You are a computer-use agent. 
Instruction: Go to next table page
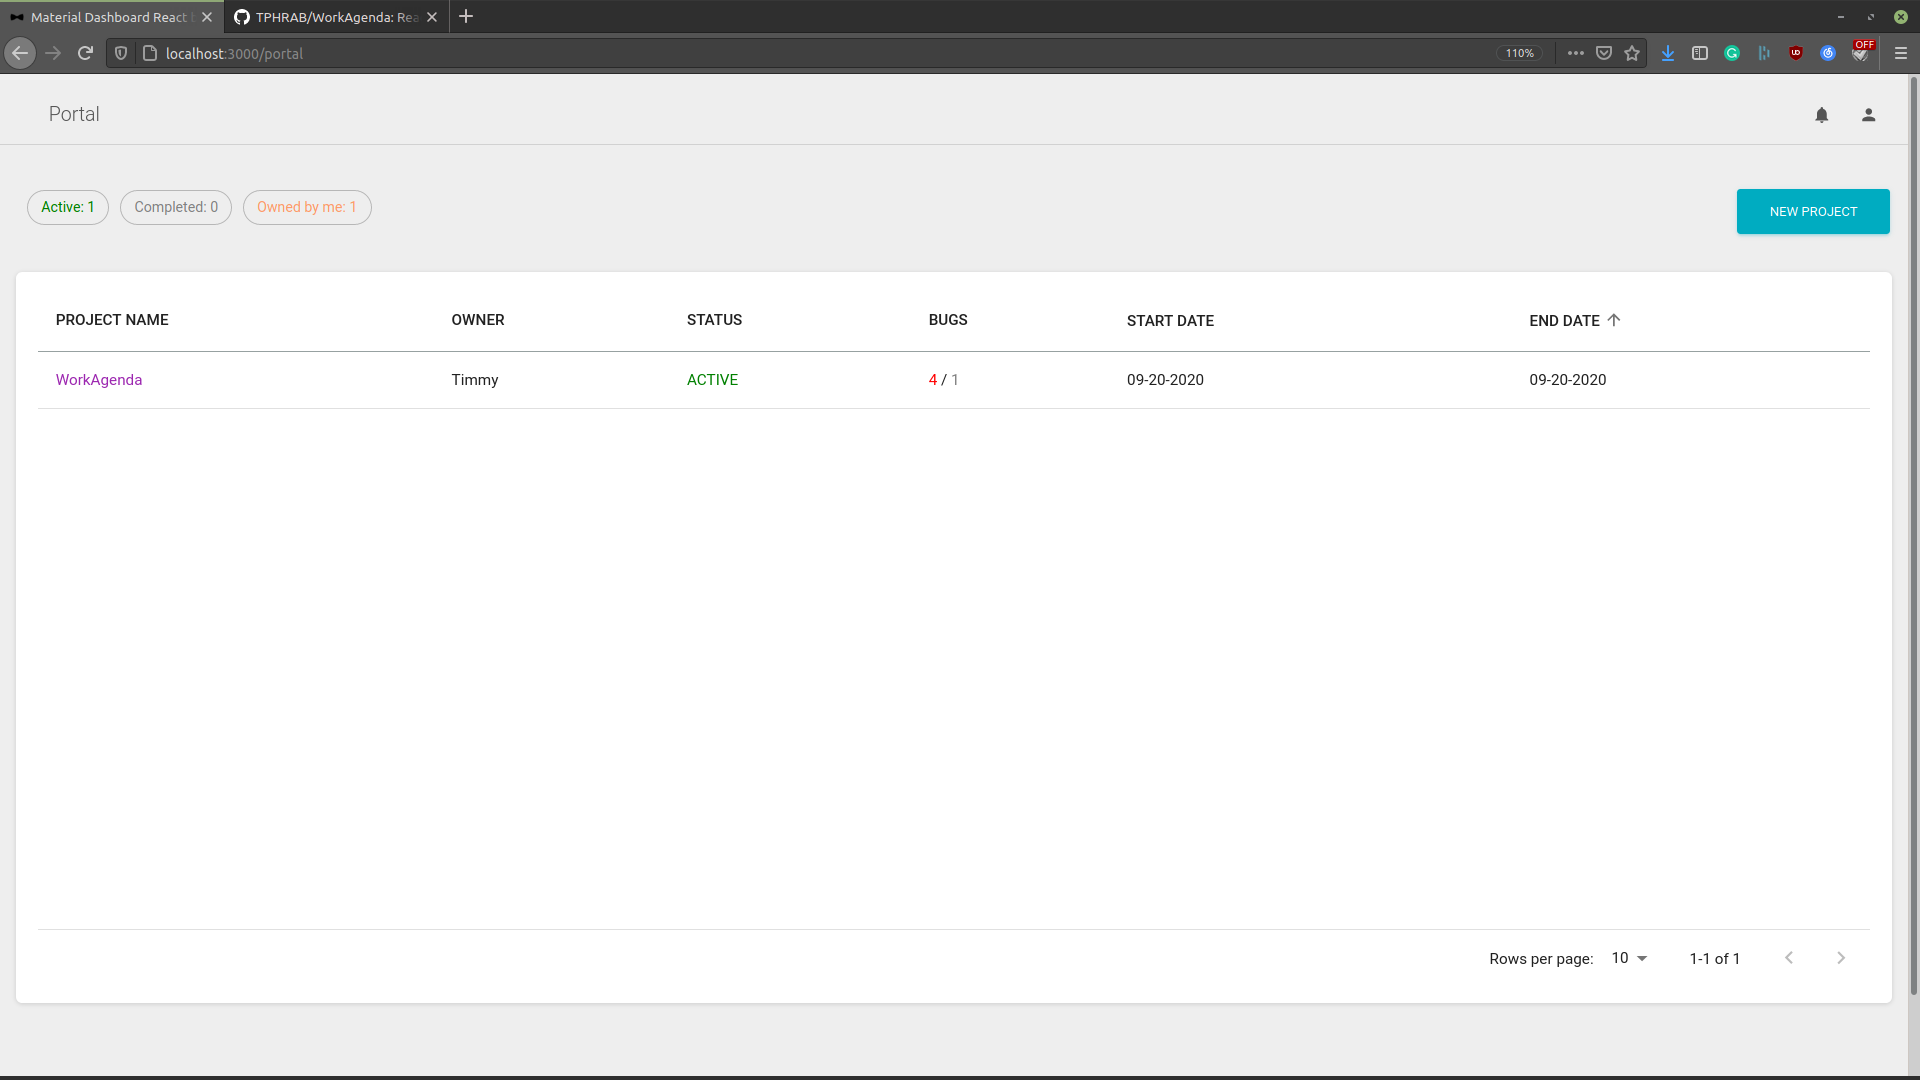(1841, 958)
